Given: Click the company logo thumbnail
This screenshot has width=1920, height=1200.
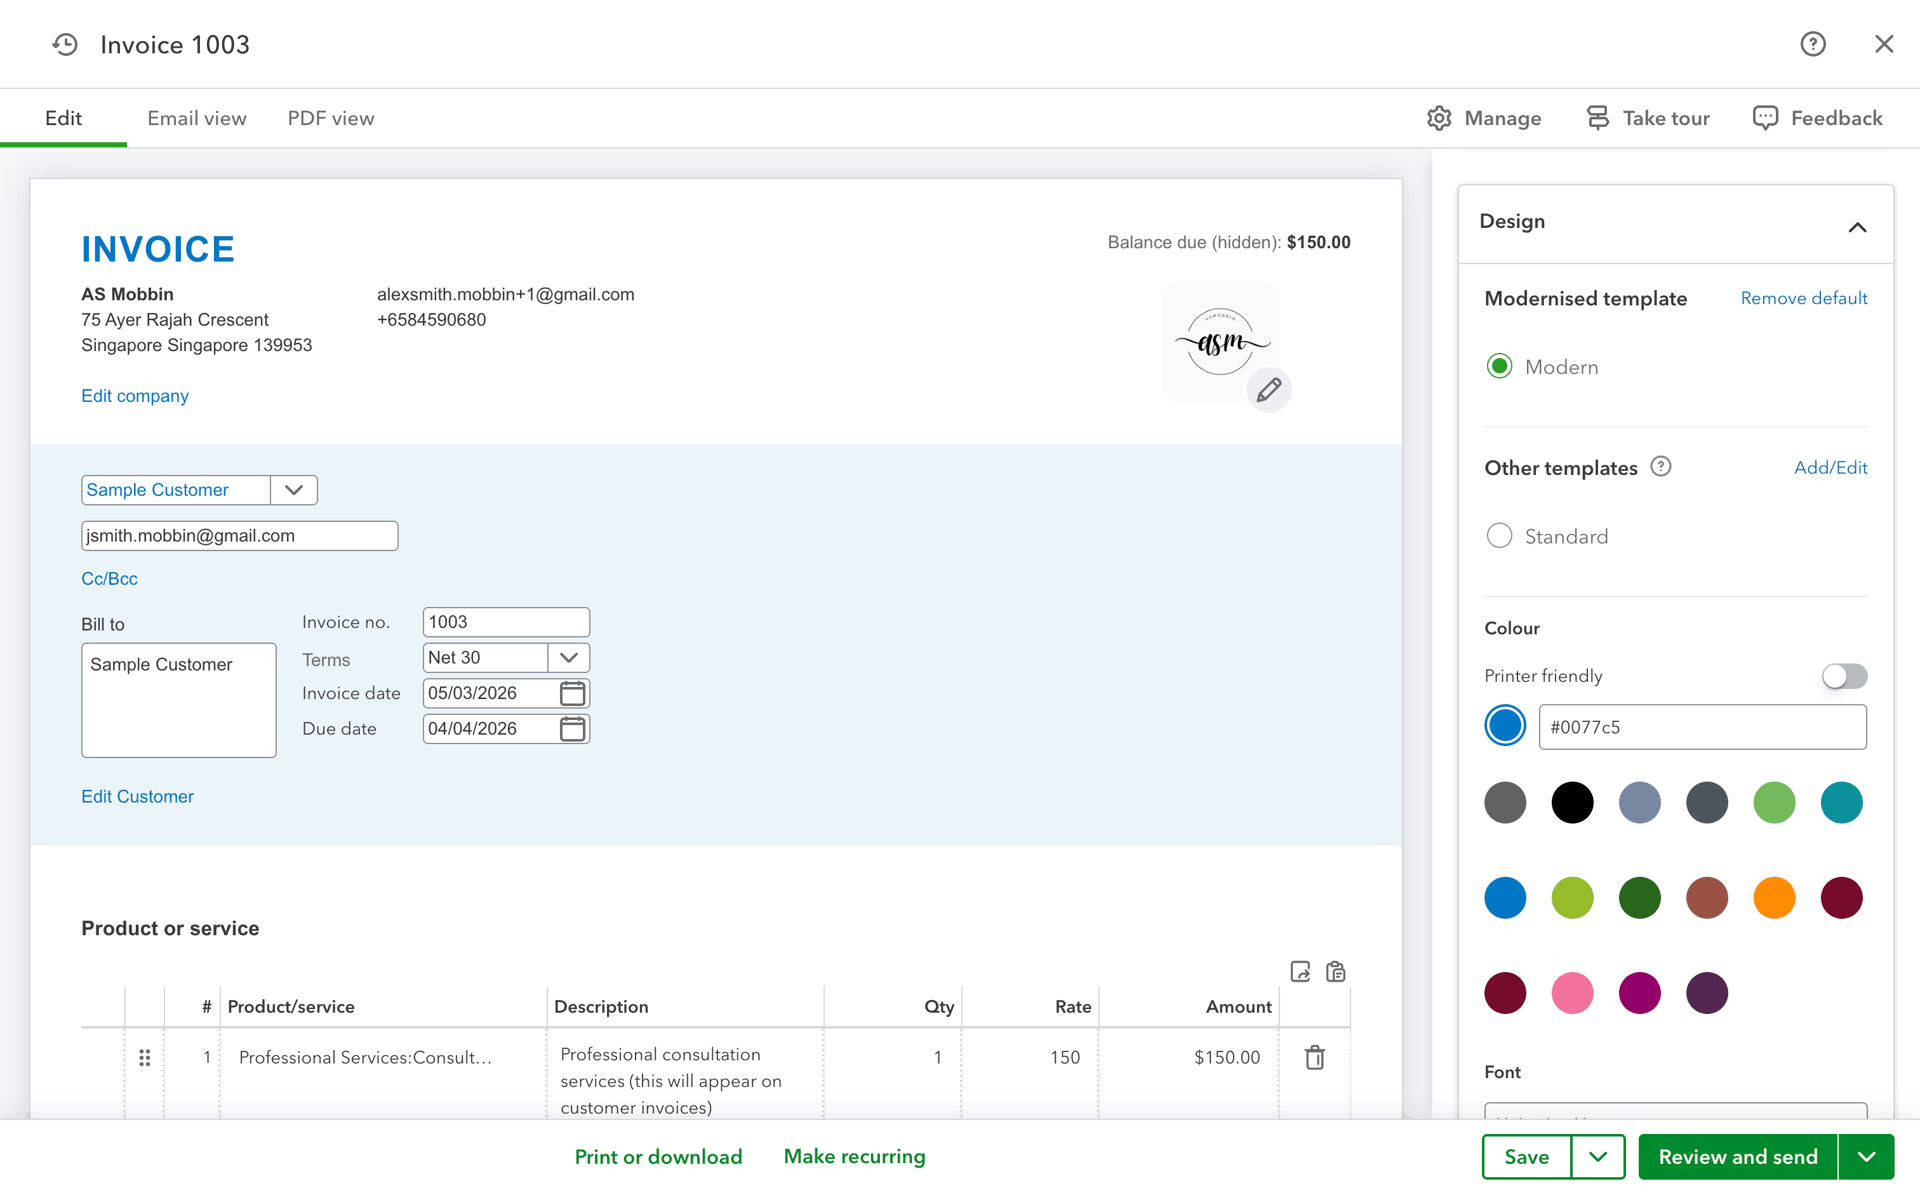Looking at the screenshot, I should coord(1220,342).
